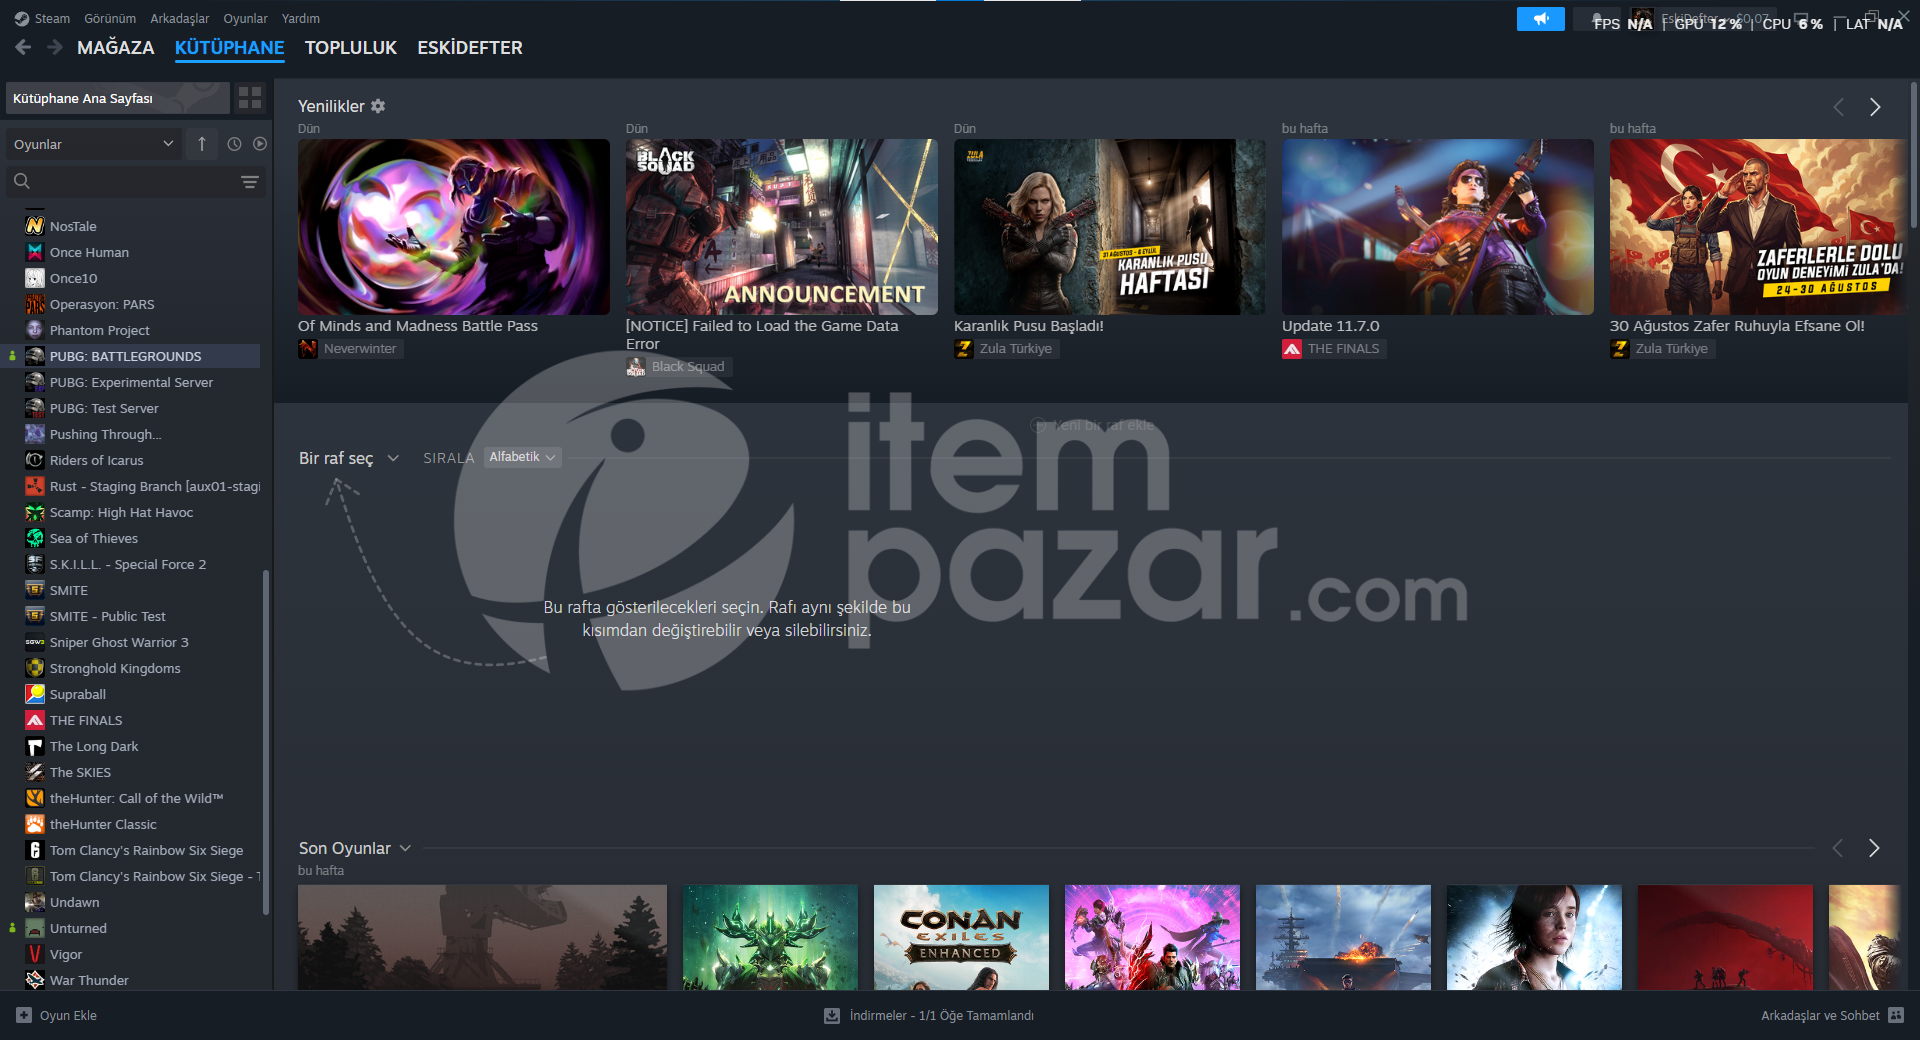Go forward with the right arrow
This screenshot has height=1040, width=1920.
[55, 47]
